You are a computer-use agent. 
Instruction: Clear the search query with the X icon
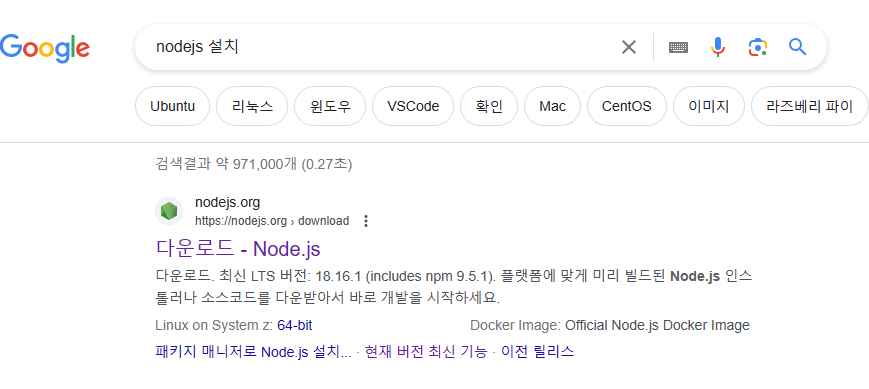(628, 47)
